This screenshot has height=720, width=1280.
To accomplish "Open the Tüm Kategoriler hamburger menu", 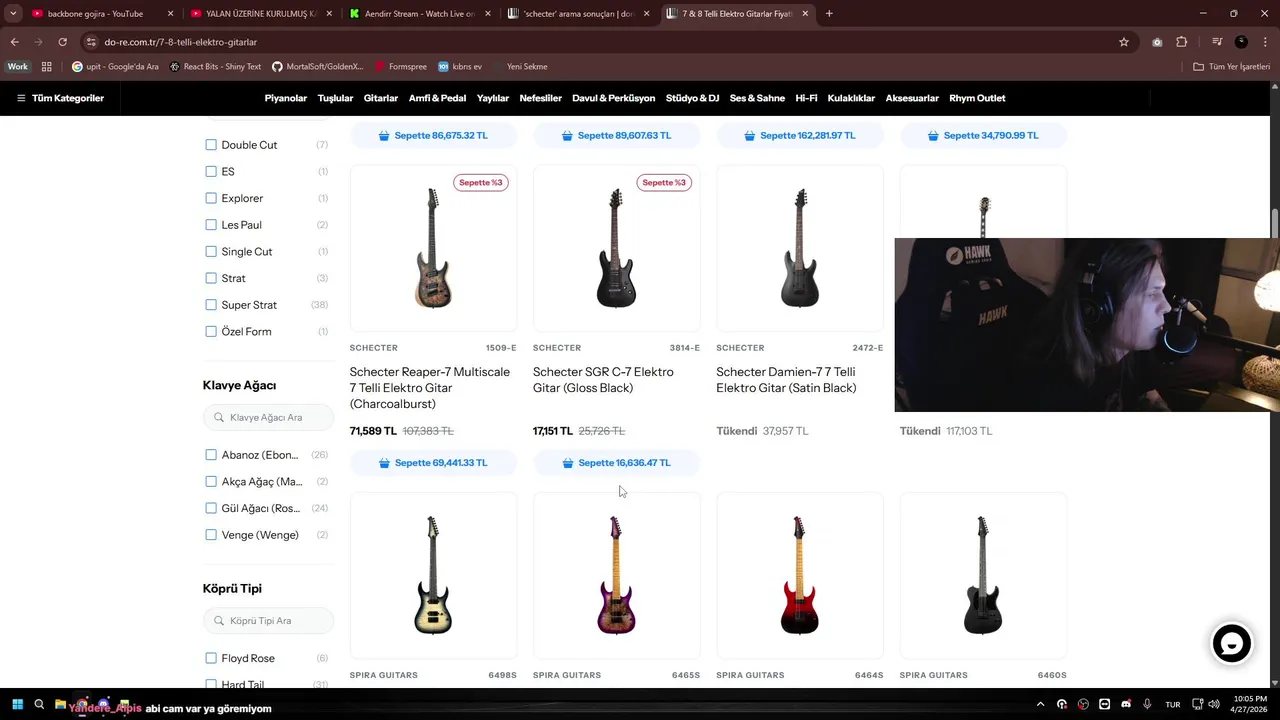I will coord(60,98).
